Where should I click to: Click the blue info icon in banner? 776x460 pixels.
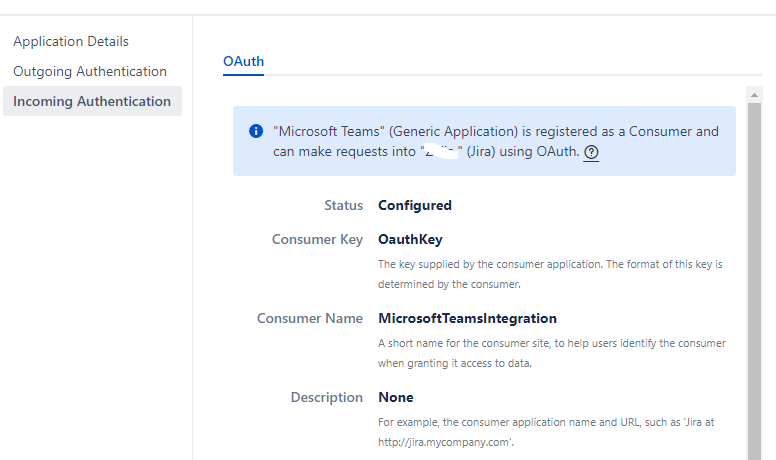coord(256,131)
